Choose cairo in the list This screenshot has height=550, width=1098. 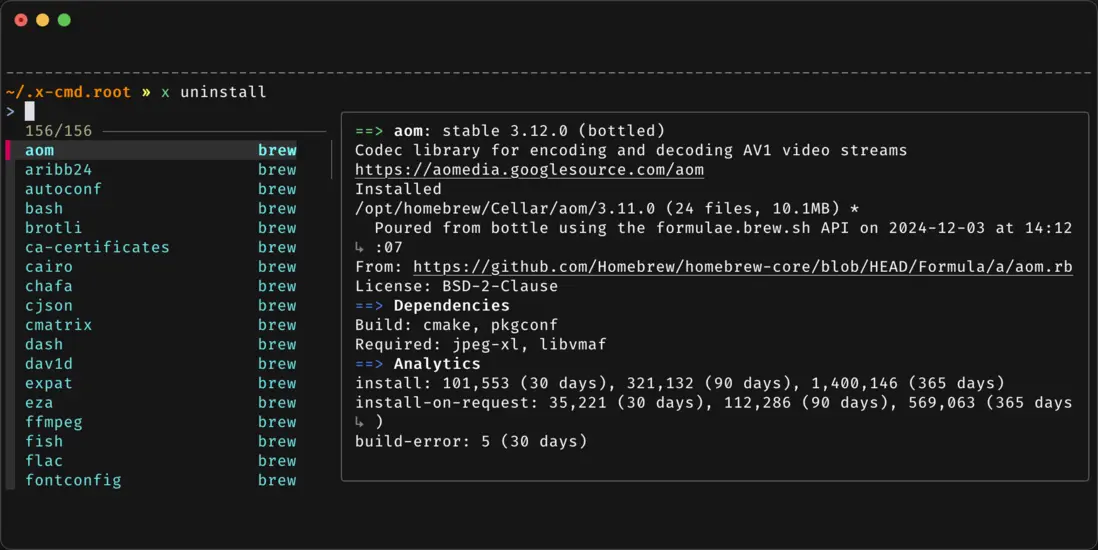point(49,267)
